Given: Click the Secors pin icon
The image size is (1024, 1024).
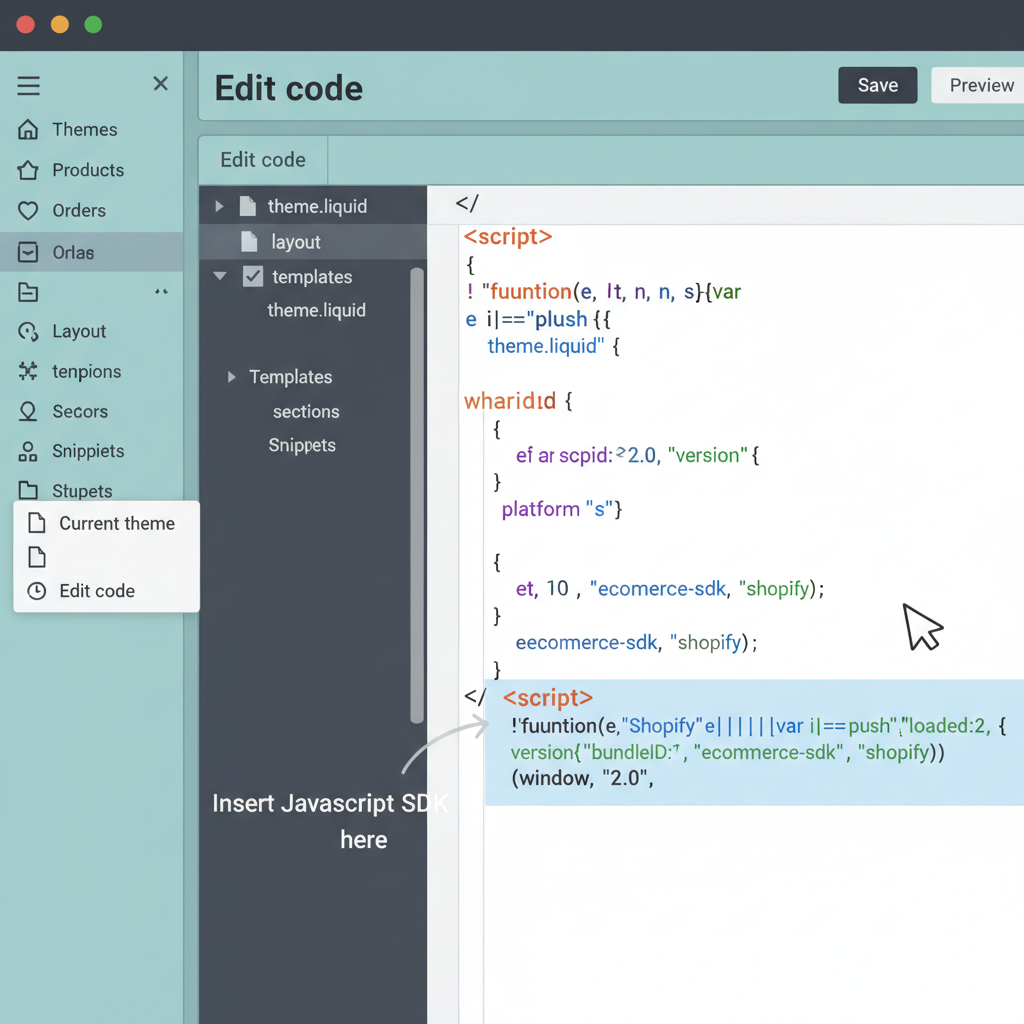Looking at the screenshot, I should tap(28, 411).
